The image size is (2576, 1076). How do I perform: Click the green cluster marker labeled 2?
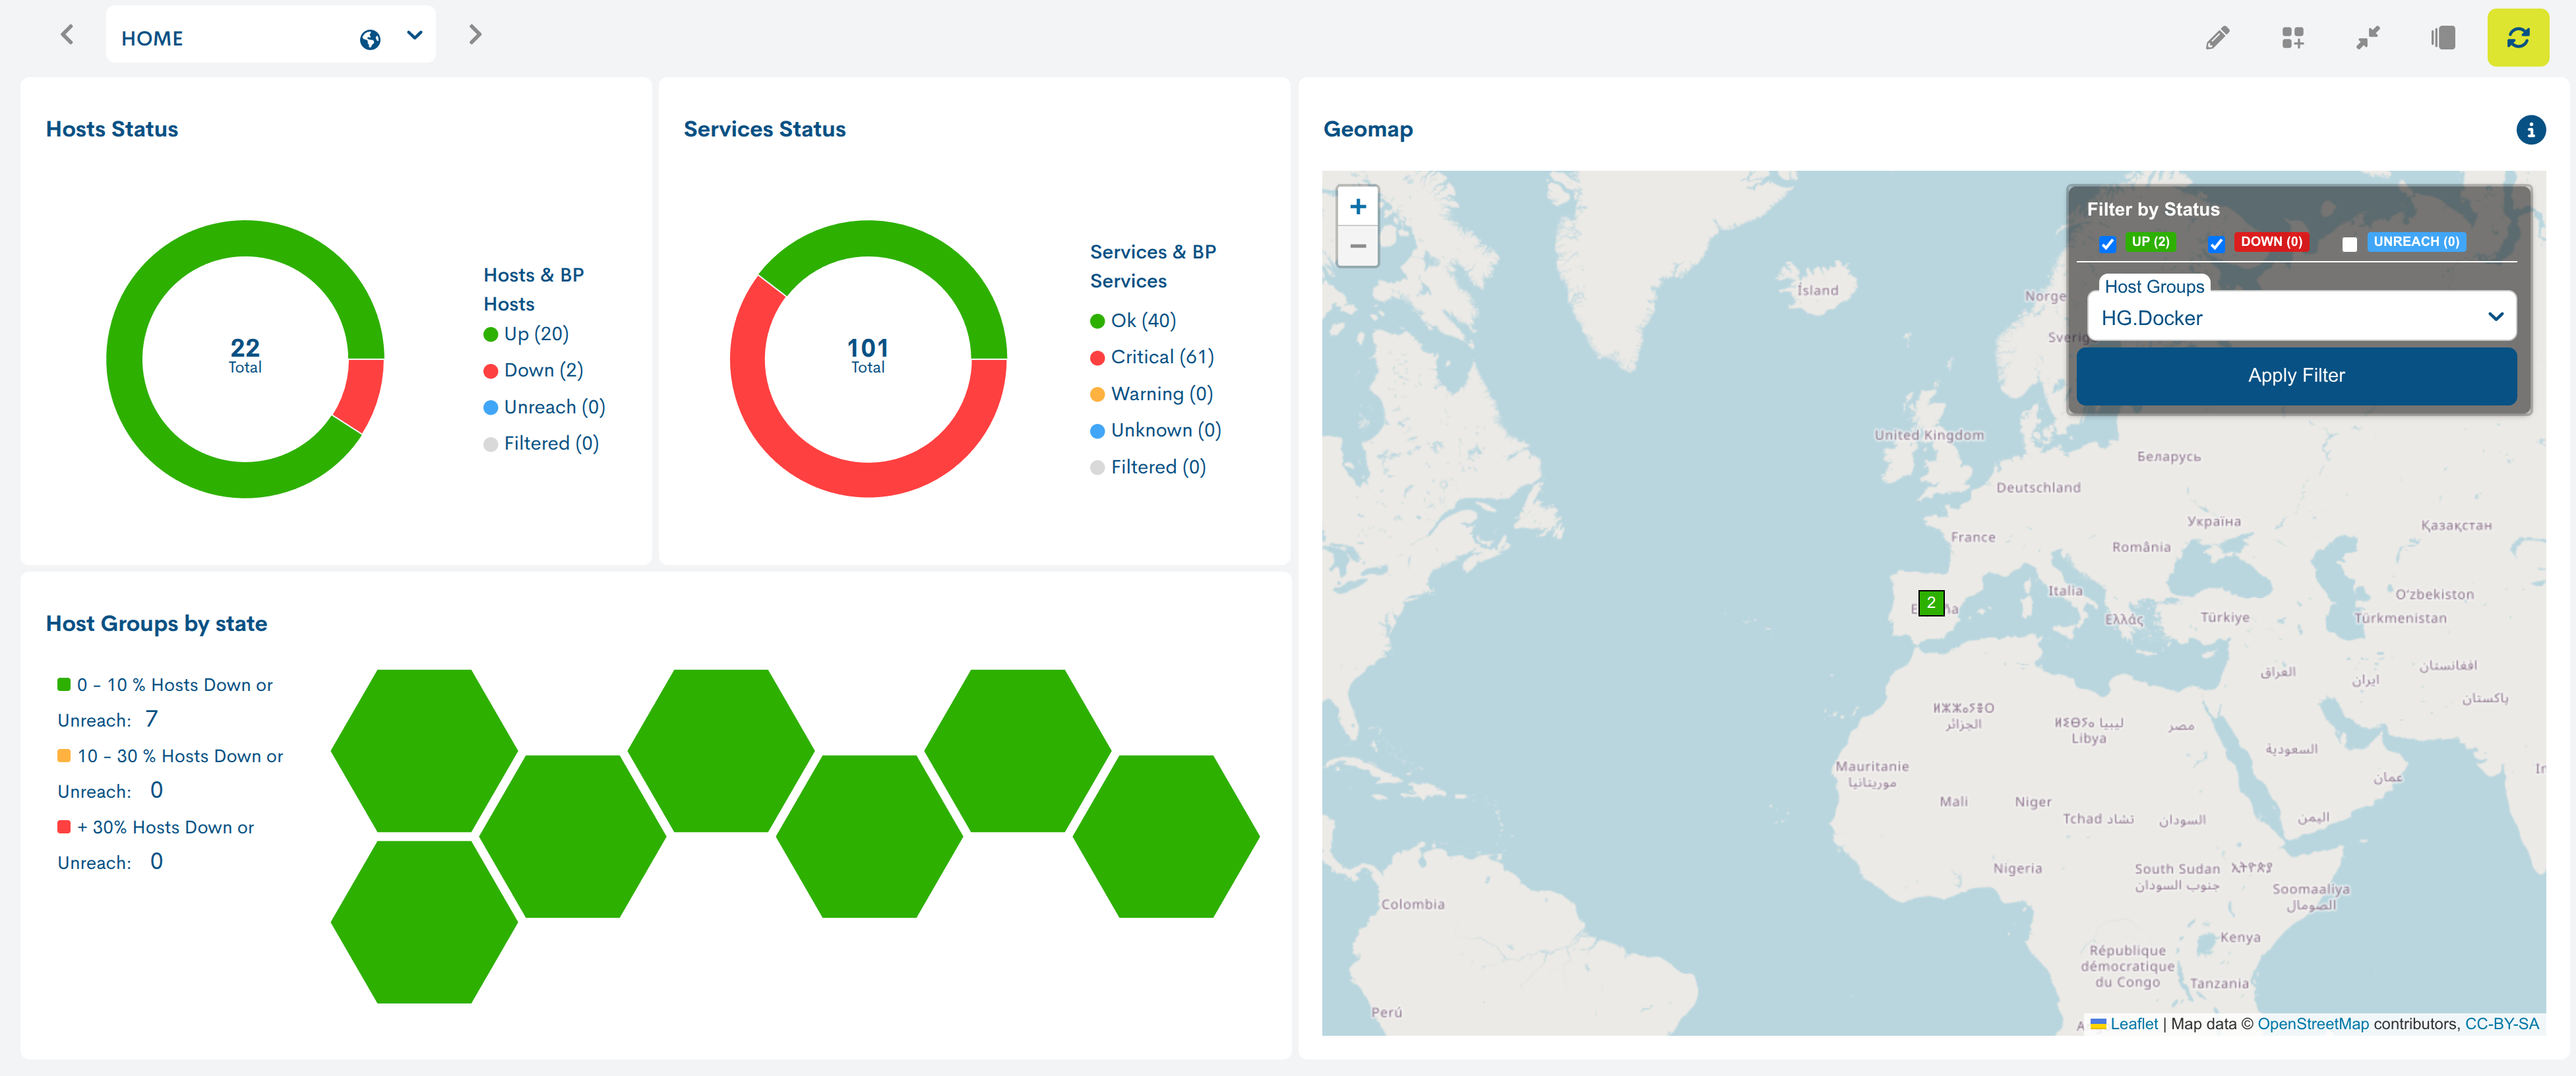point(1930,603)
